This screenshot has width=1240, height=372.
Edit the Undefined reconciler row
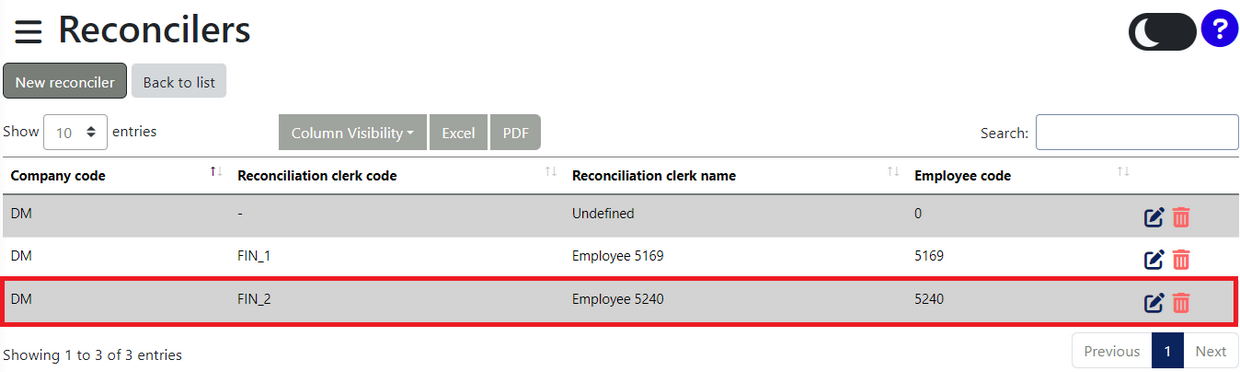1154,217
